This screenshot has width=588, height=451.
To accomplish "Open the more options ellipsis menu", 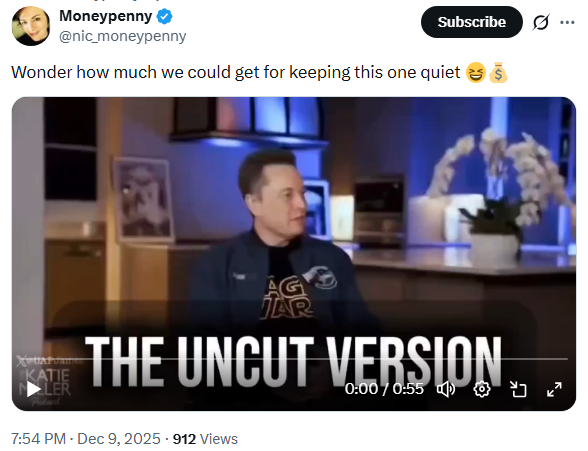I will [x=567, y=22].
